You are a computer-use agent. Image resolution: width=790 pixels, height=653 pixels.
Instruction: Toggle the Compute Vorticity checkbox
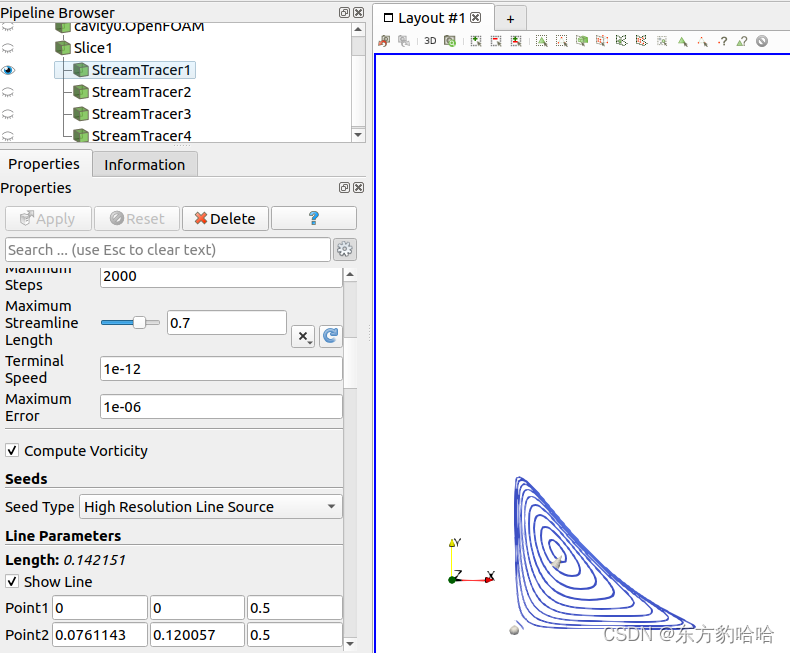pos(12,450)
